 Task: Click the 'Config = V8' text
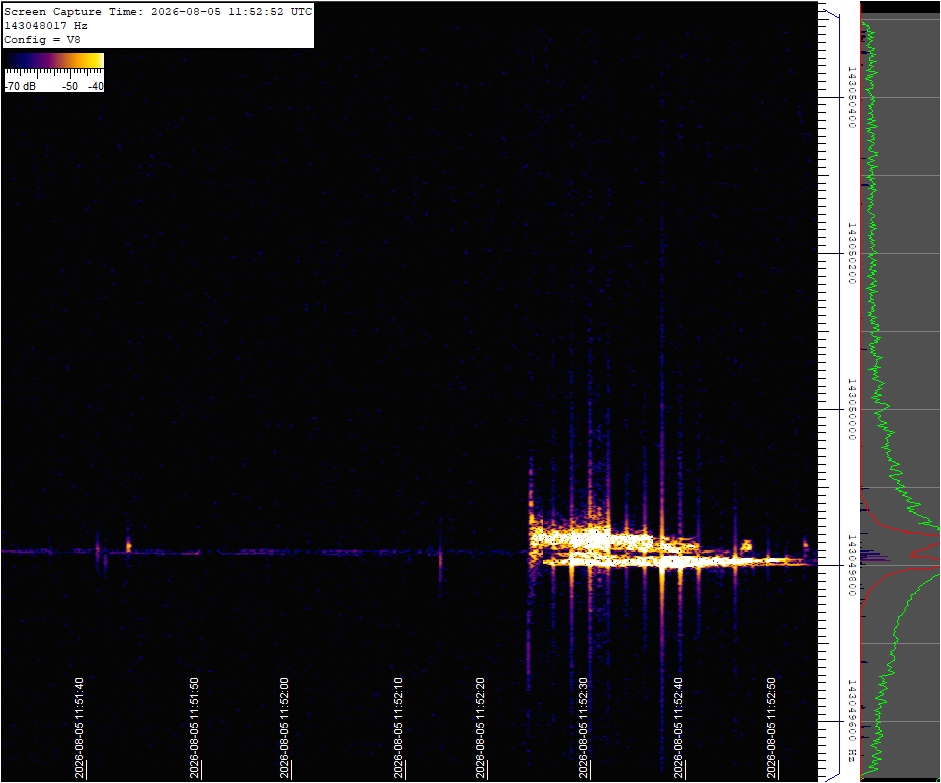[x=42, y=40]
